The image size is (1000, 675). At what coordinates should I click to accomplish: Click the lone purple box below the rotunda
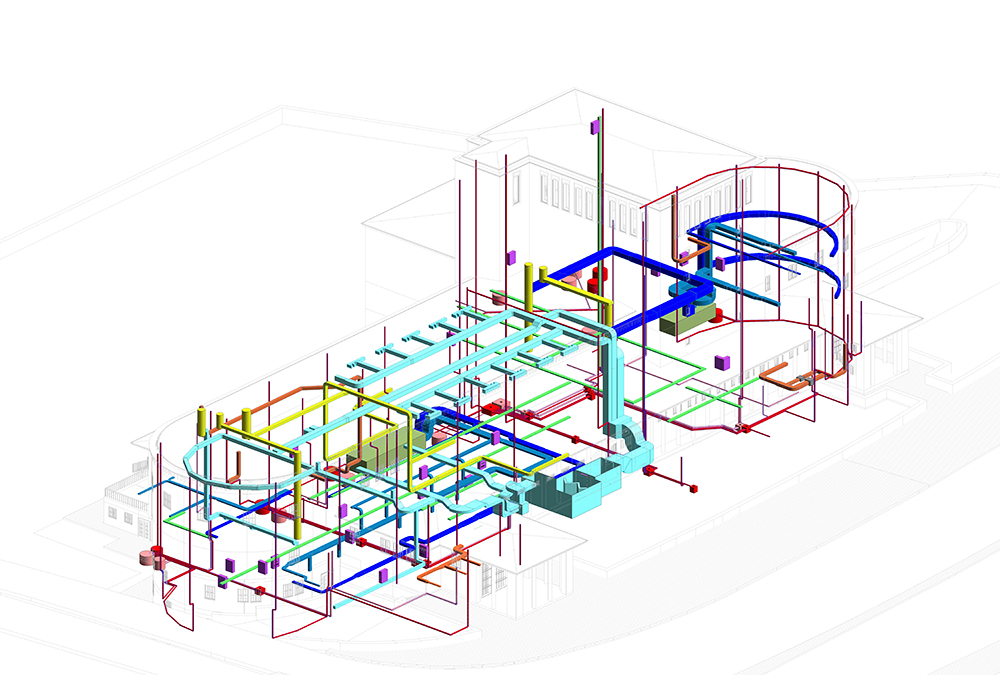718,360
